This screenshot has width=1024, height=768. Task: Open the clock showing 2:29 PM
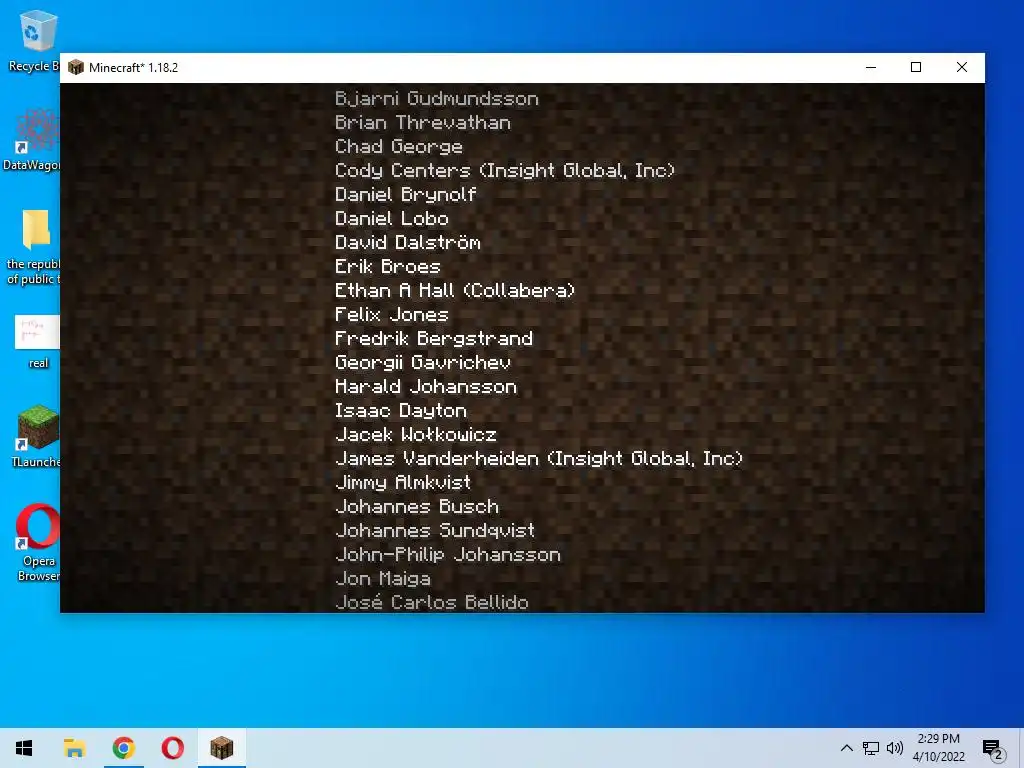938,748
